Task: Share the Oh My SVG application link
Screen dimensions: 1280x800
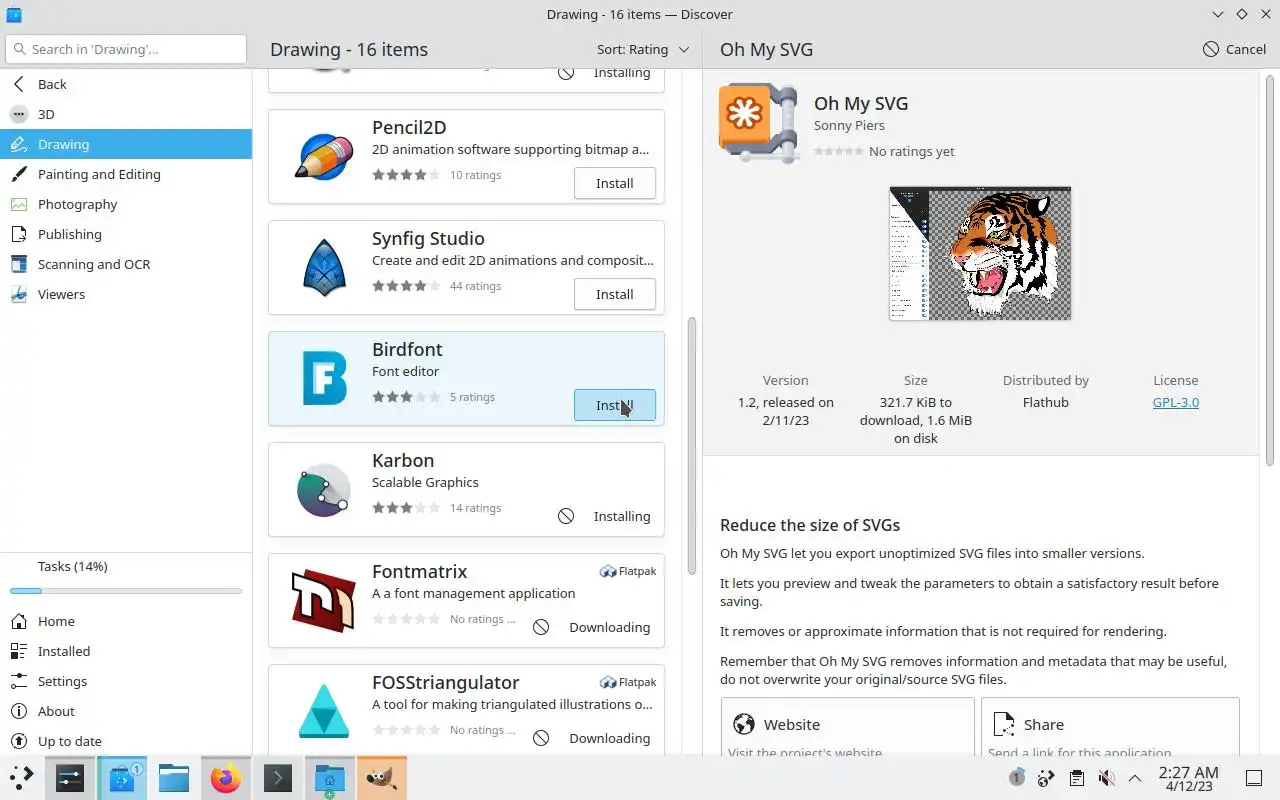Action: tap(1110, 727)
